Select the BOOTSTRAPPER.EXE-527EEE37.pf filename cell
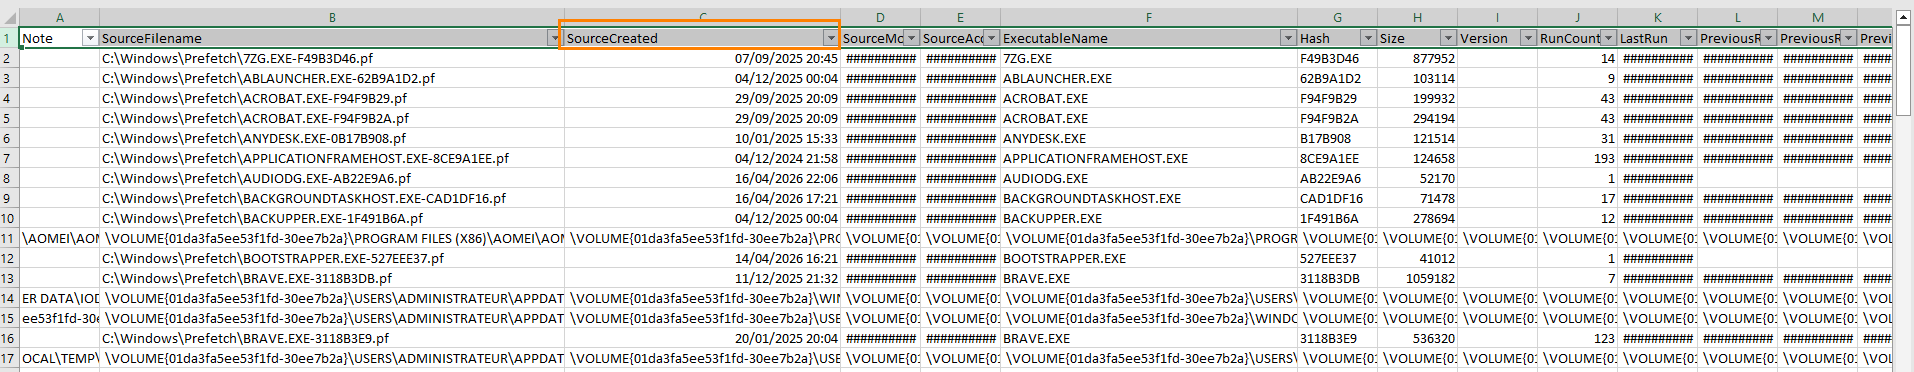This screenshot has height=372, width=1914. tap(332, 258)
